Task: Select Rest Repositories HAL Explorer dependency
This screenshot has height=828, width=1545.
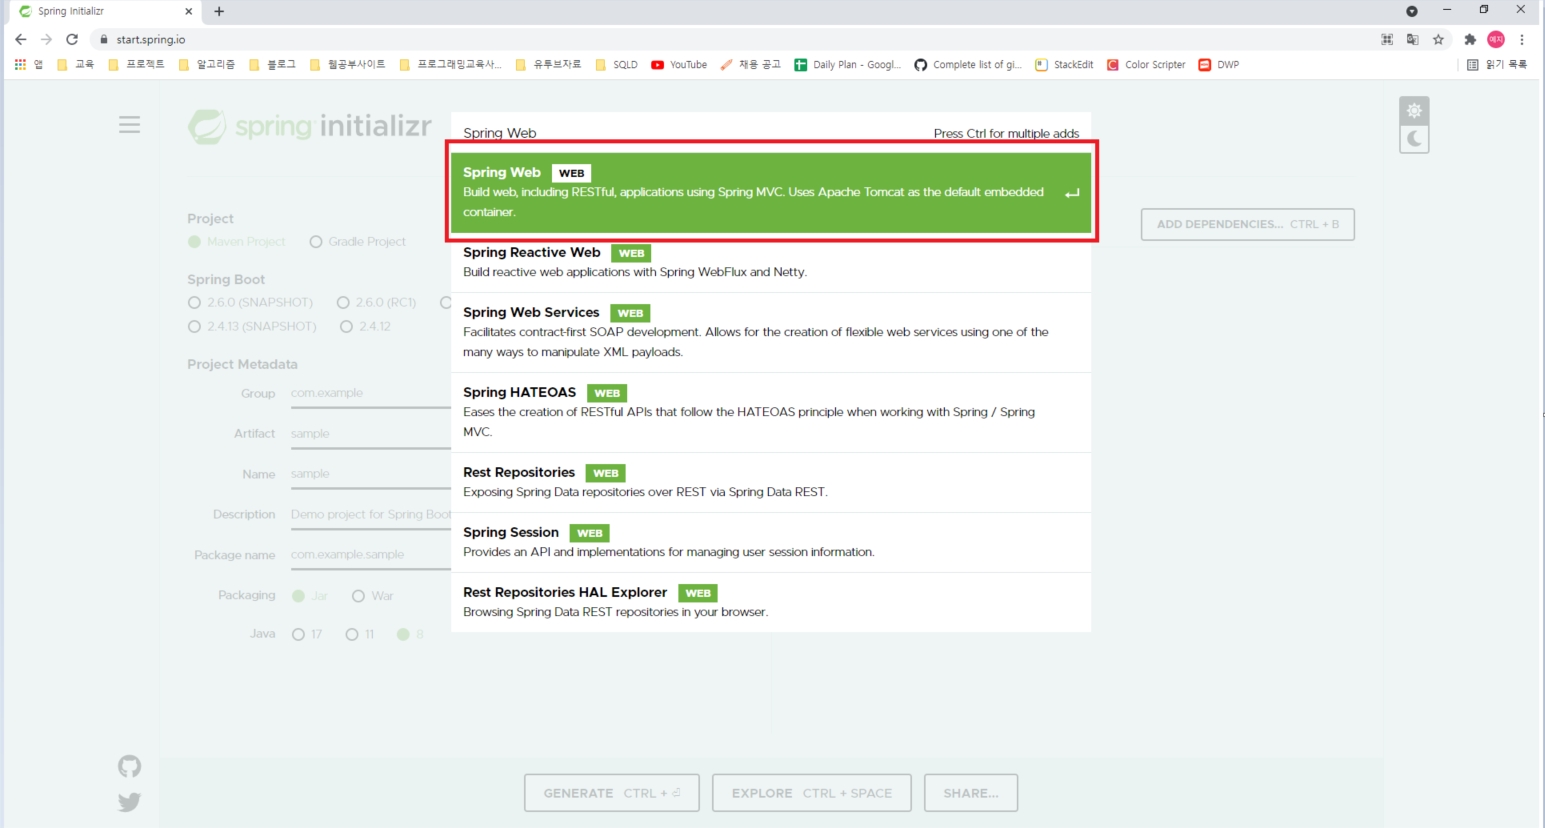Action: (x=771, y=603)
